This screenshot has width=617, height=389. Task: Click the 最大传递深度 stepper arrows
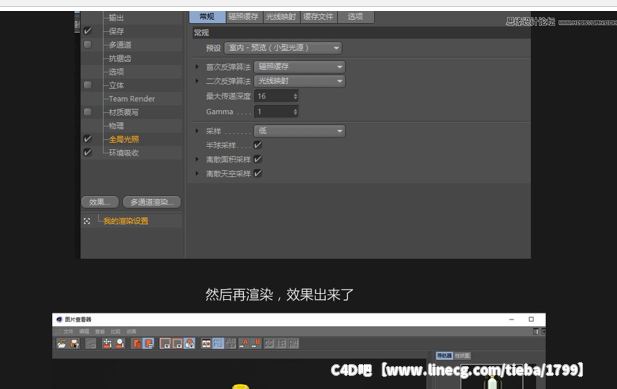295,96
